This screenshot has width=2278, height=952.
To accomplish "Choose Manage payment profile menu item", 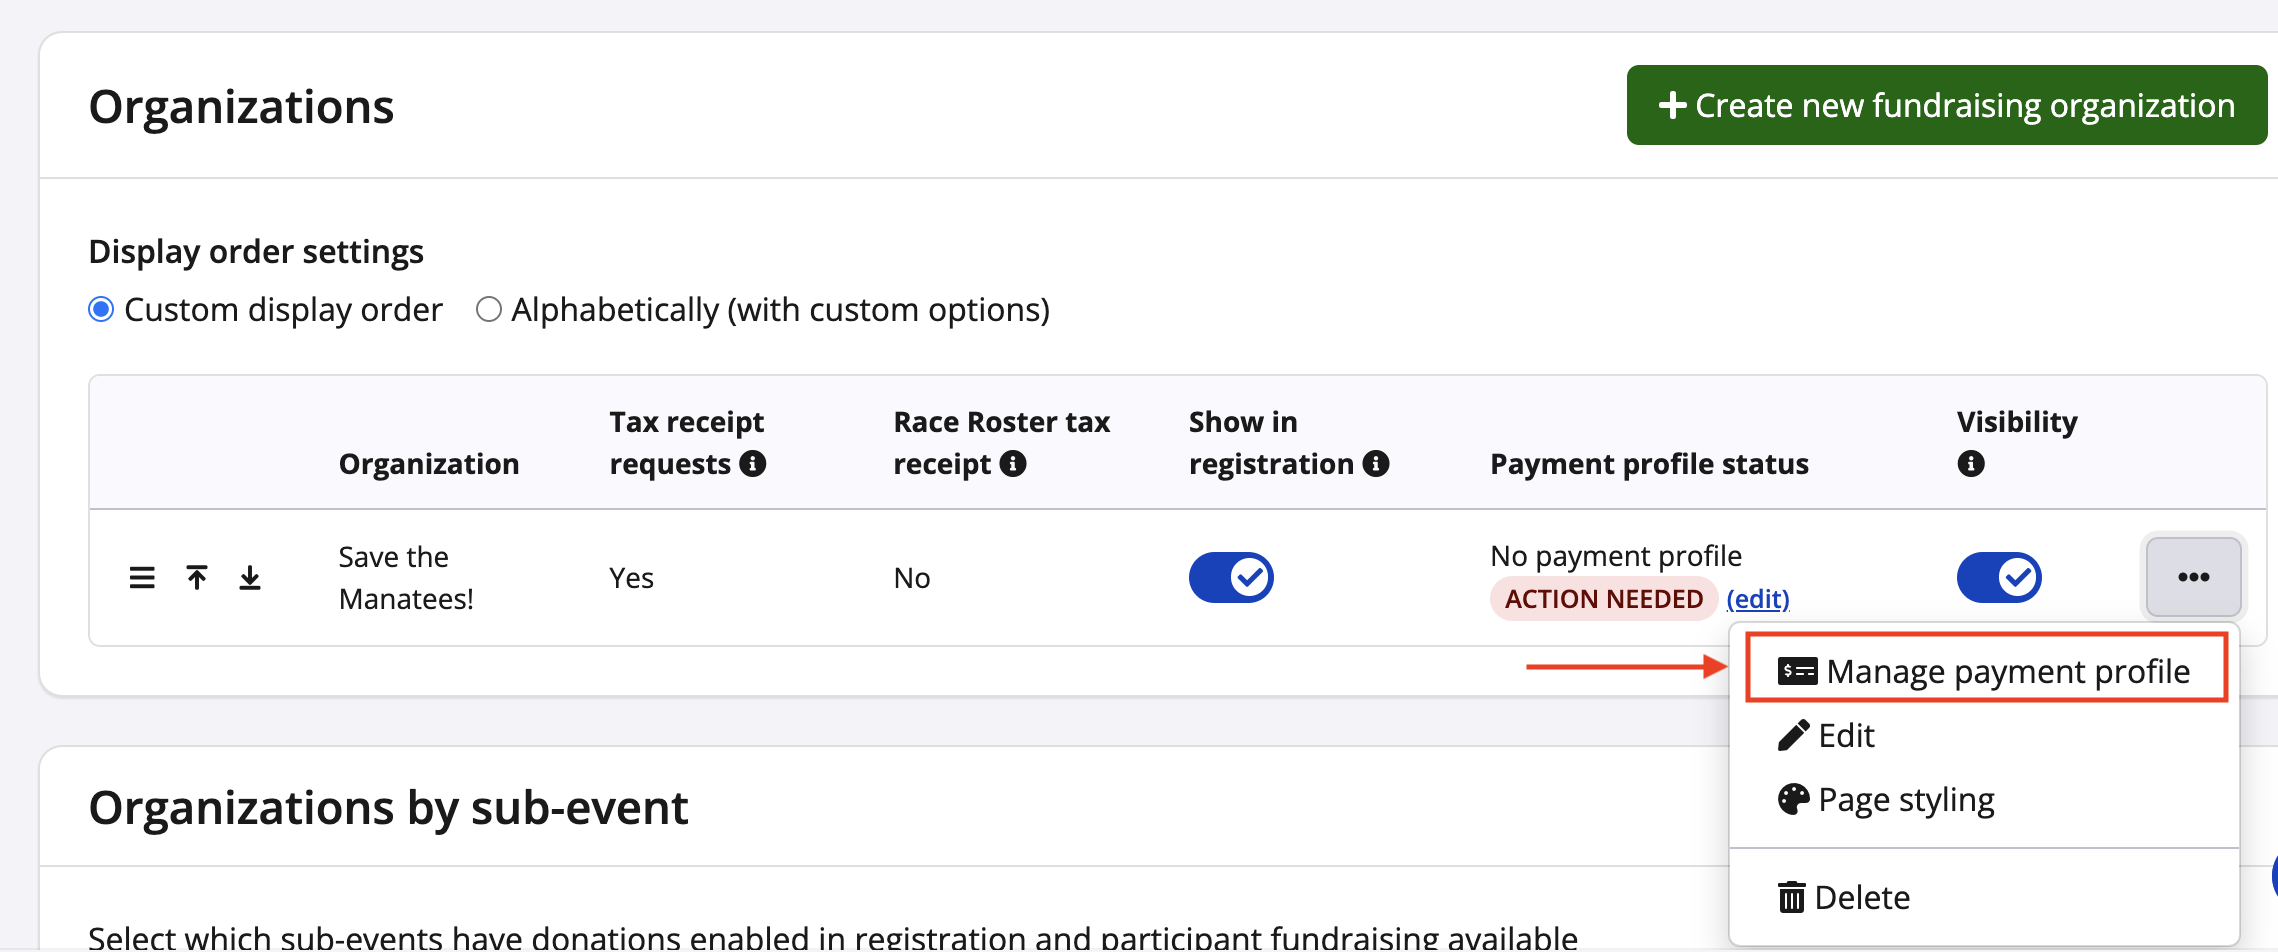I will (x=2007, y=671).
